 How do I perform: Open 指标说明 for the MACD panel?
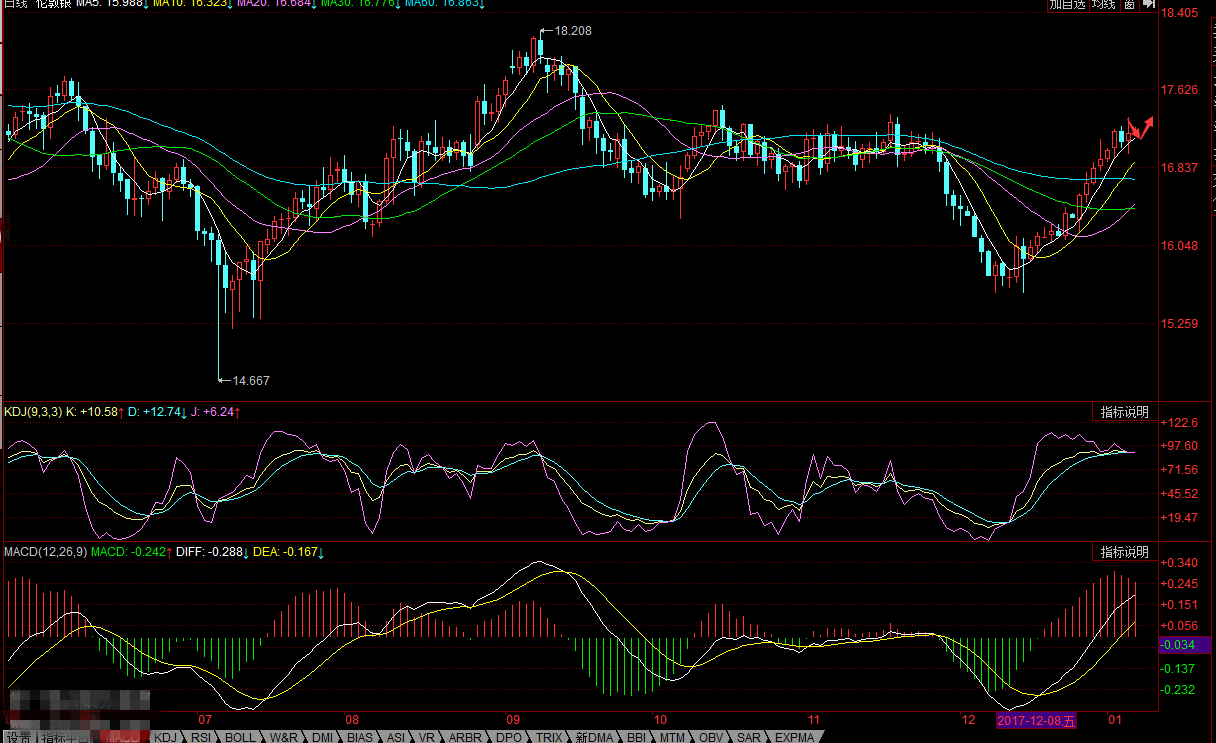[1125, 552]
